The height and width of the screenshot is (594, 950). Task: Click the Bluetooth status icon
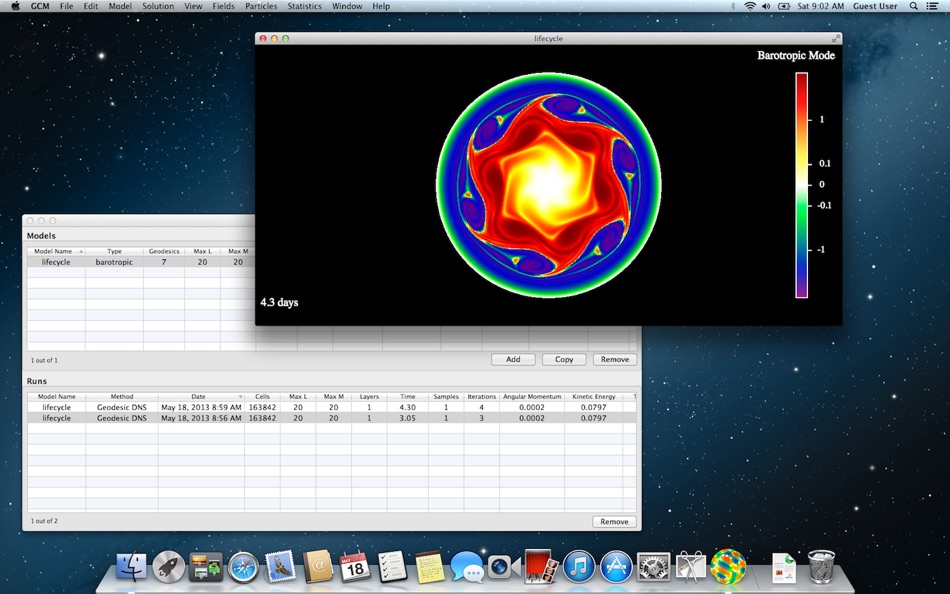pyautogui.click(x=733, y=6)
